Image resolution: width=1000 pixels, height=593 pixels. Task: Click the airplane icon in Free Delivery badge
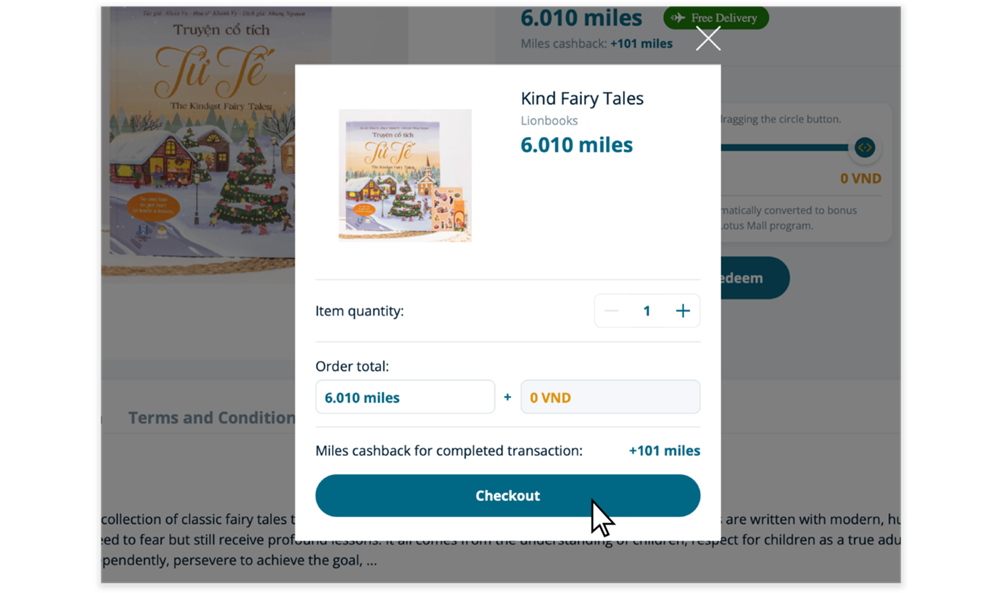679,18
